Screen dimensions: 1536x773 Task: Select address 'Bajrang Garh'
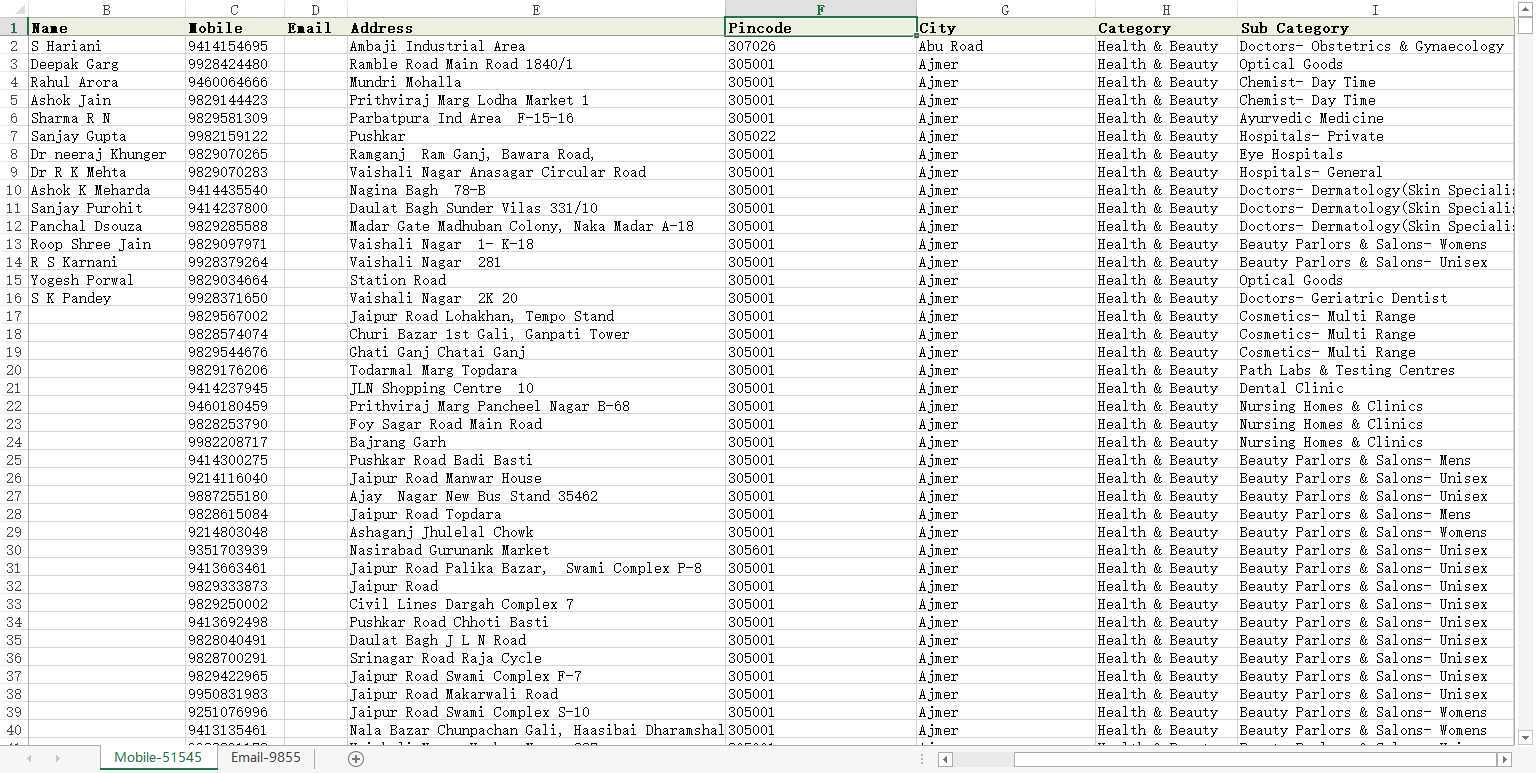[536, 442]
